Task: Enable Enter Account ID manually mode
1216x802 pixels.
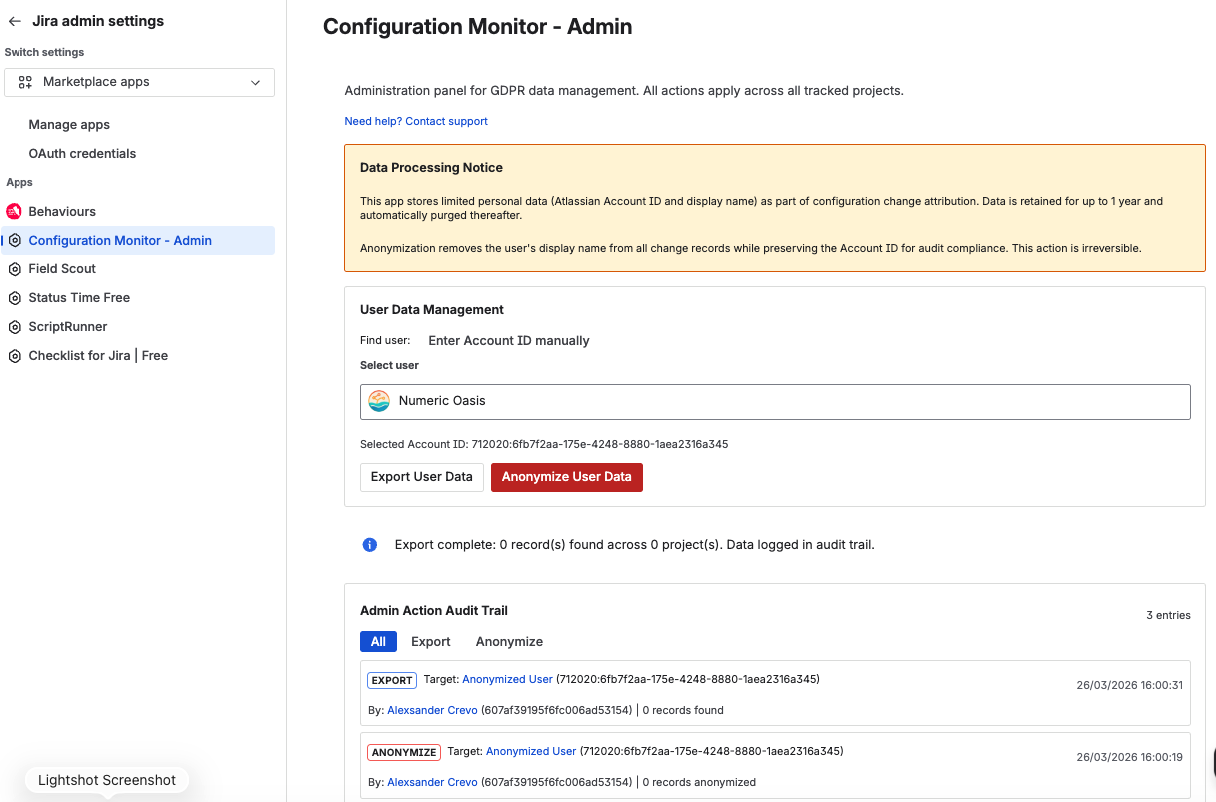Action: coord(508,340)
